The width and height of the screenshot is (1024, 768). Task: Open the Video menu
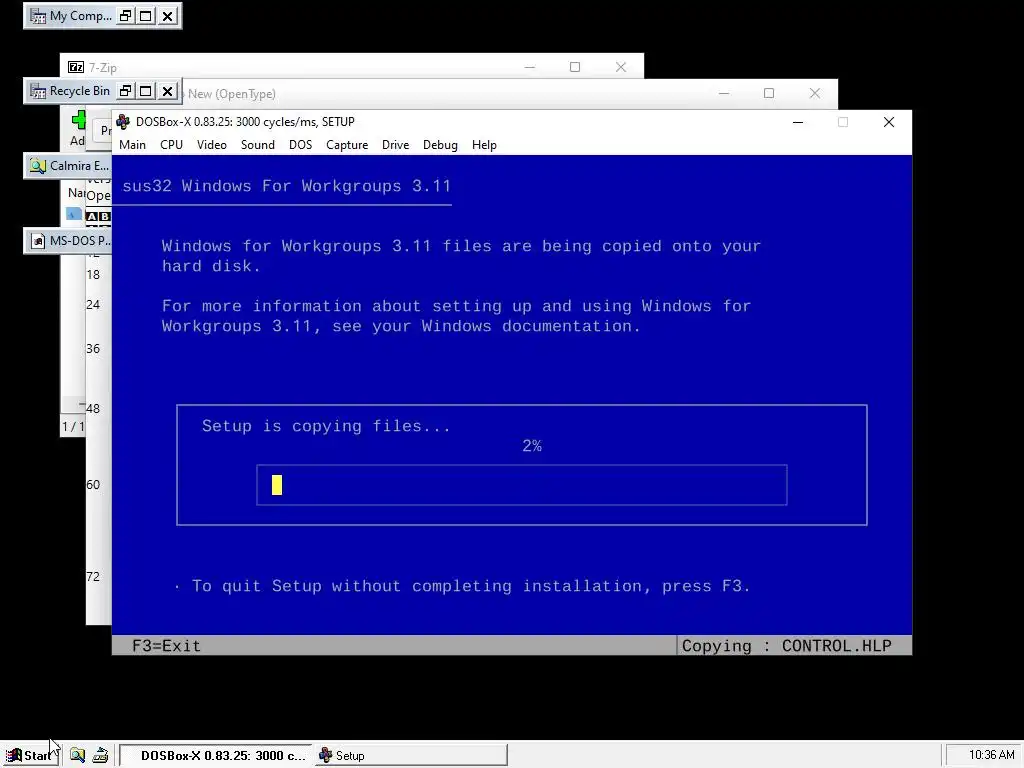[x=212, y=145]
